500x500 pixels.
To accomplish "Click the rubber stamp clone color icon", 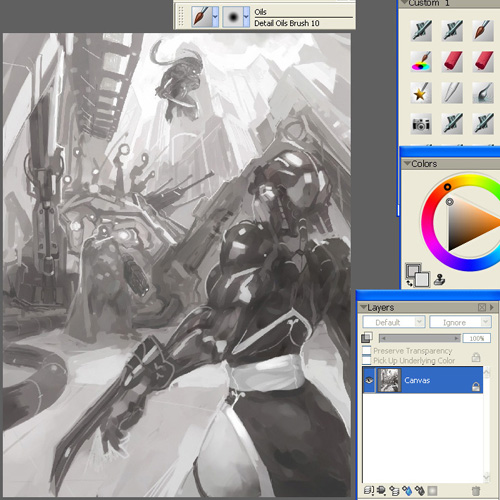I will pyautogui.click(x=440, y=280).
